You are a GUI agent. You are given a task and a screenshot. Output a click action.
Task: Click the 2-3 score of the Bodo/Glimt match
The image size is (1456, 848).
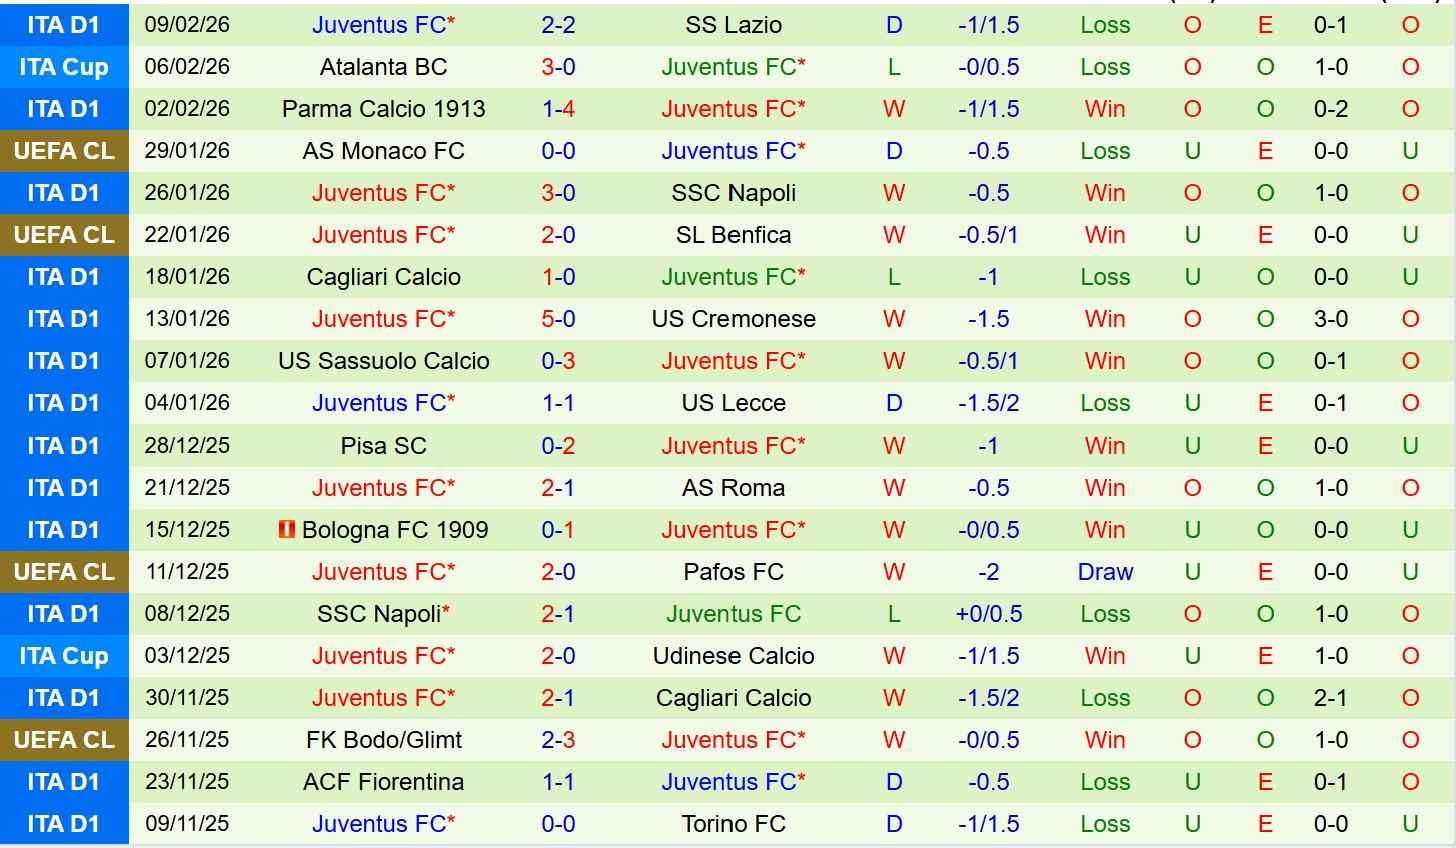point(558,740)
